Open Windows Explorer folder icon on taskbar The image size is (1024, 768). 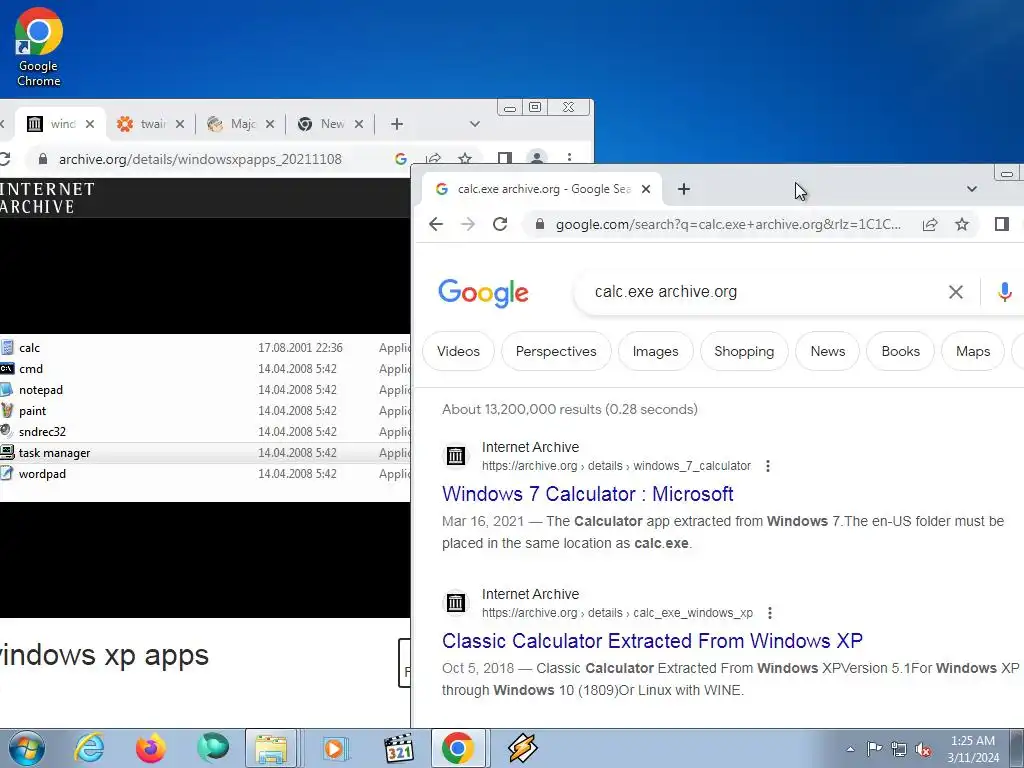pos(271,748)
